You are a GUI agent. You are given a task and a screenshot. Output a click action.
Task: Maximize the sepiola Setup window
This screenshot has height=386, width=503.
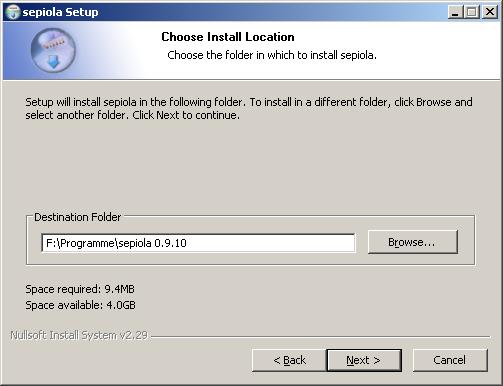[x=472, y=12]
